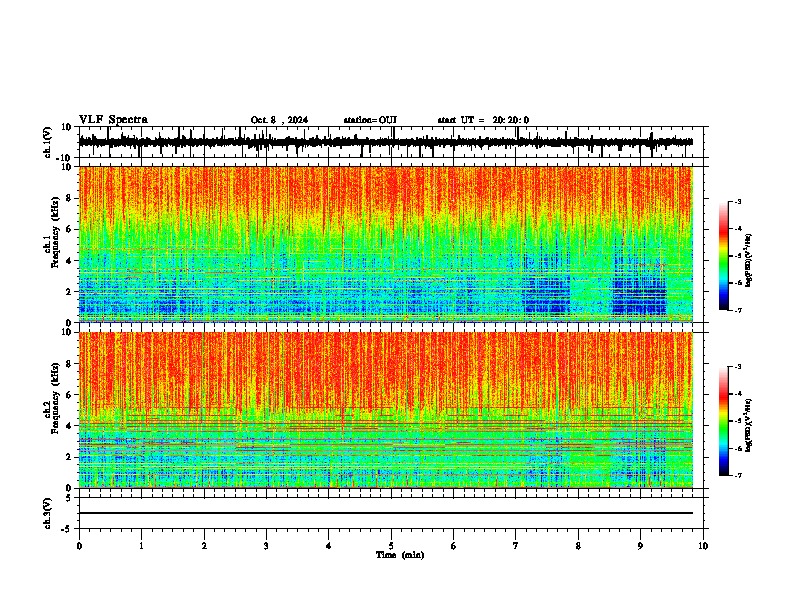Click the "8" kHz tick of ch.2 spectrogram
This screenshot has width=792, height=612.
(70, 364)
